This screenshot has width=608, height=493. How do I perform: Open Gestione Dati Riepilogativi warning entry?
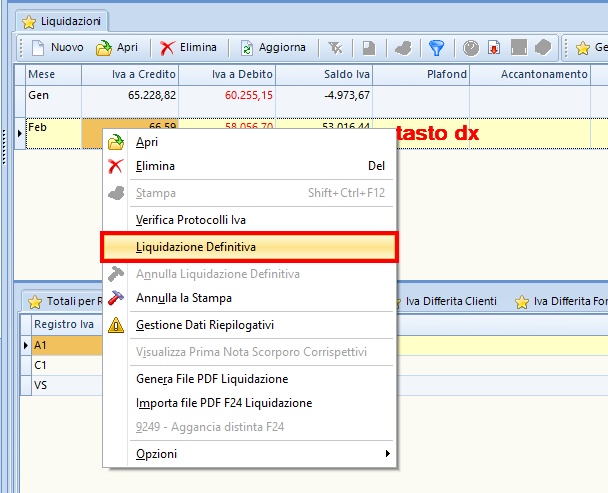204,325
